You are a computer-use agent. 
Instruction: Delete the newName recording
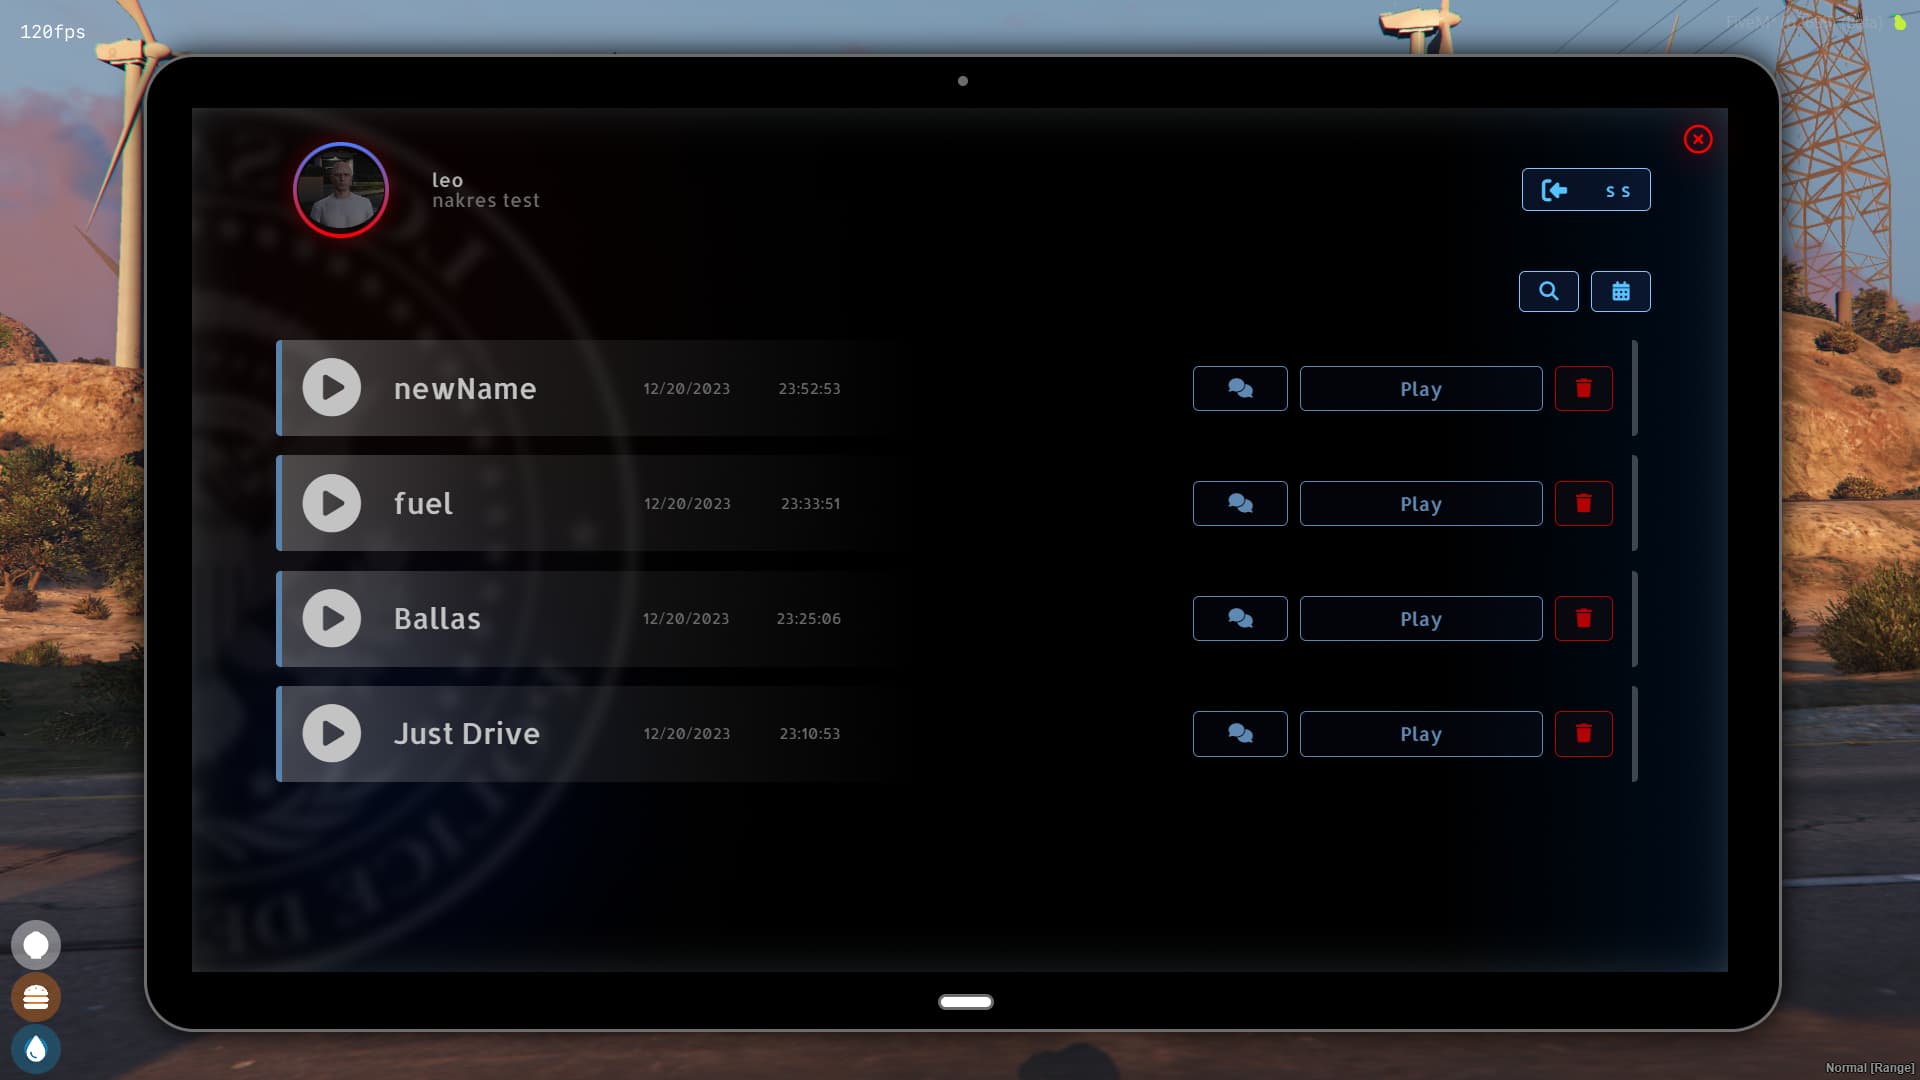[x=1583, y=388]
